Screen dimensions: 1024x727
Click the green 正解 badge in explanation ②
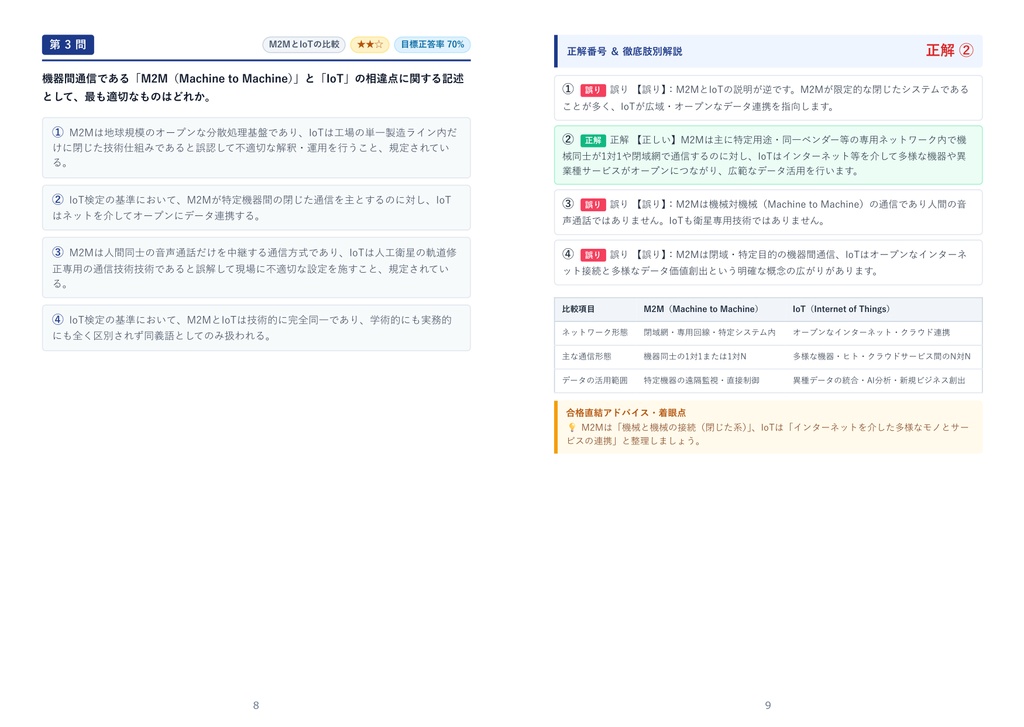coord(593,140)
